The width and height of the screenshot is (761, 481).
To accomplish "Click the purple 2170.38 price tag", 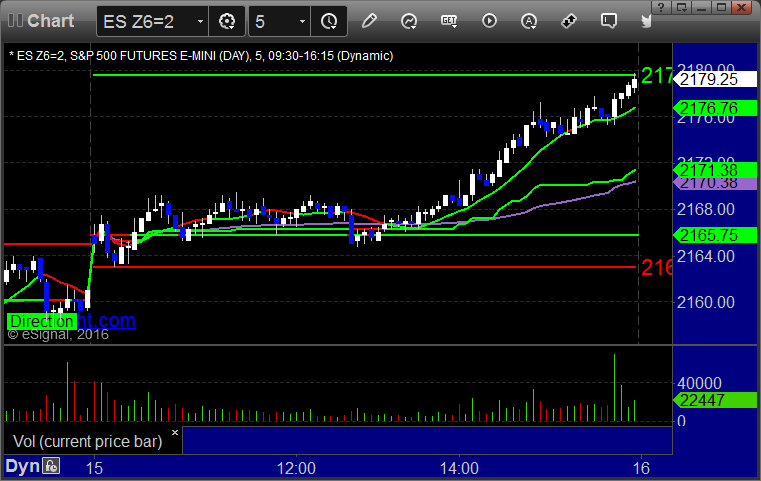I will tap(715, 183).
